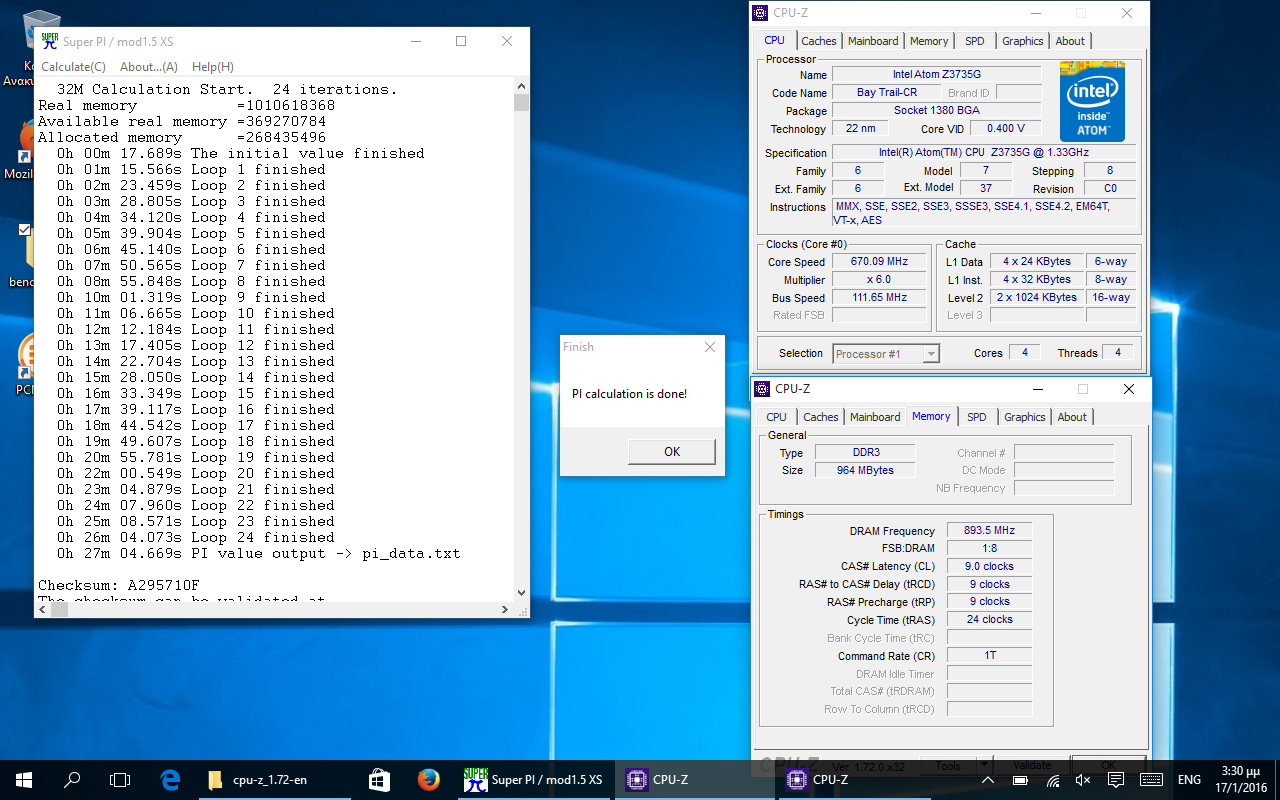Click OK in Finish dialog
Viewport: 1280px width, 800px height.
672,452
